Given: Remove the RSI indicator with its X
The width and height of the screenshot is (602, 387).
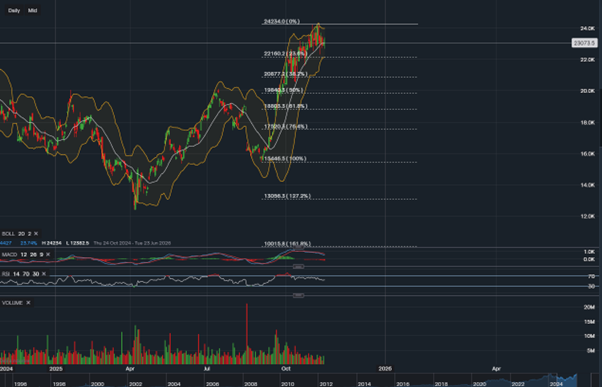Looking at the screenshot, I should [x=44, y=274].
